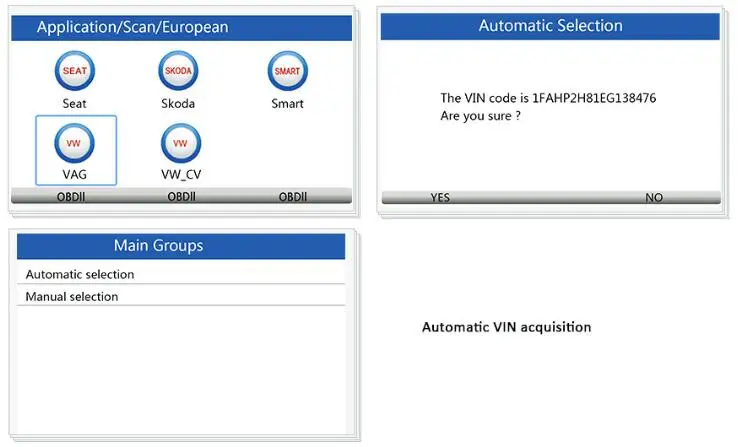Open the VW_CV vehicle icon

click(181, 143)
